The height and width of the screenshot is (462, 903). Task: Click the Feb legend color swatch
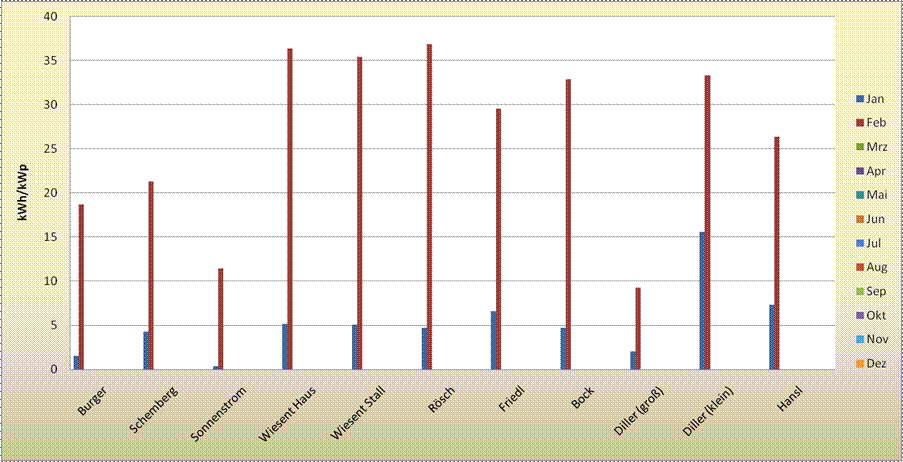860,123
